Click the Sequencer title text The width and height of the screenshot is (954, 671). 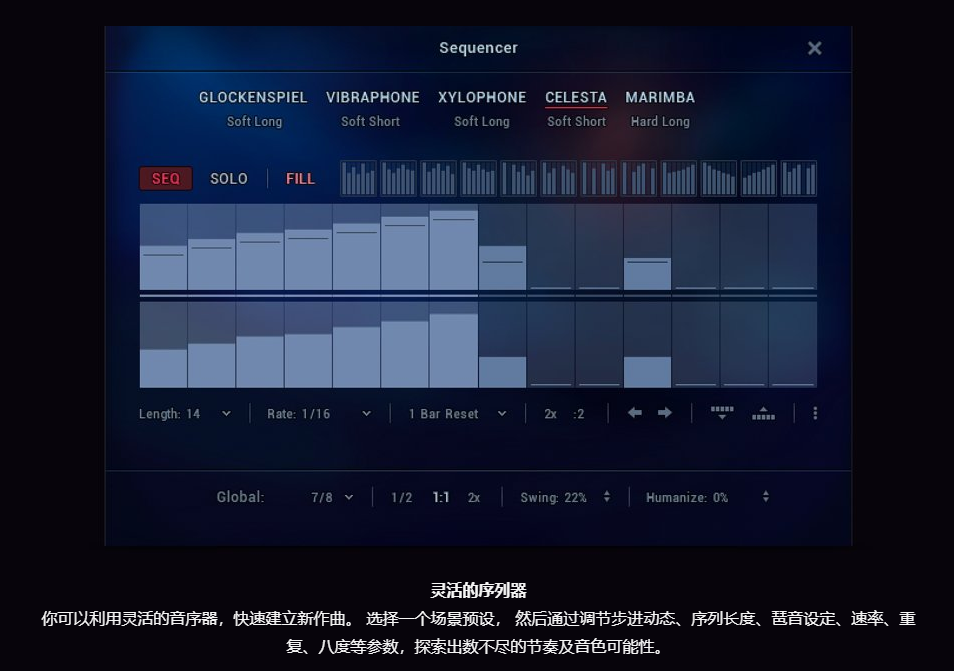coord(478,48)
